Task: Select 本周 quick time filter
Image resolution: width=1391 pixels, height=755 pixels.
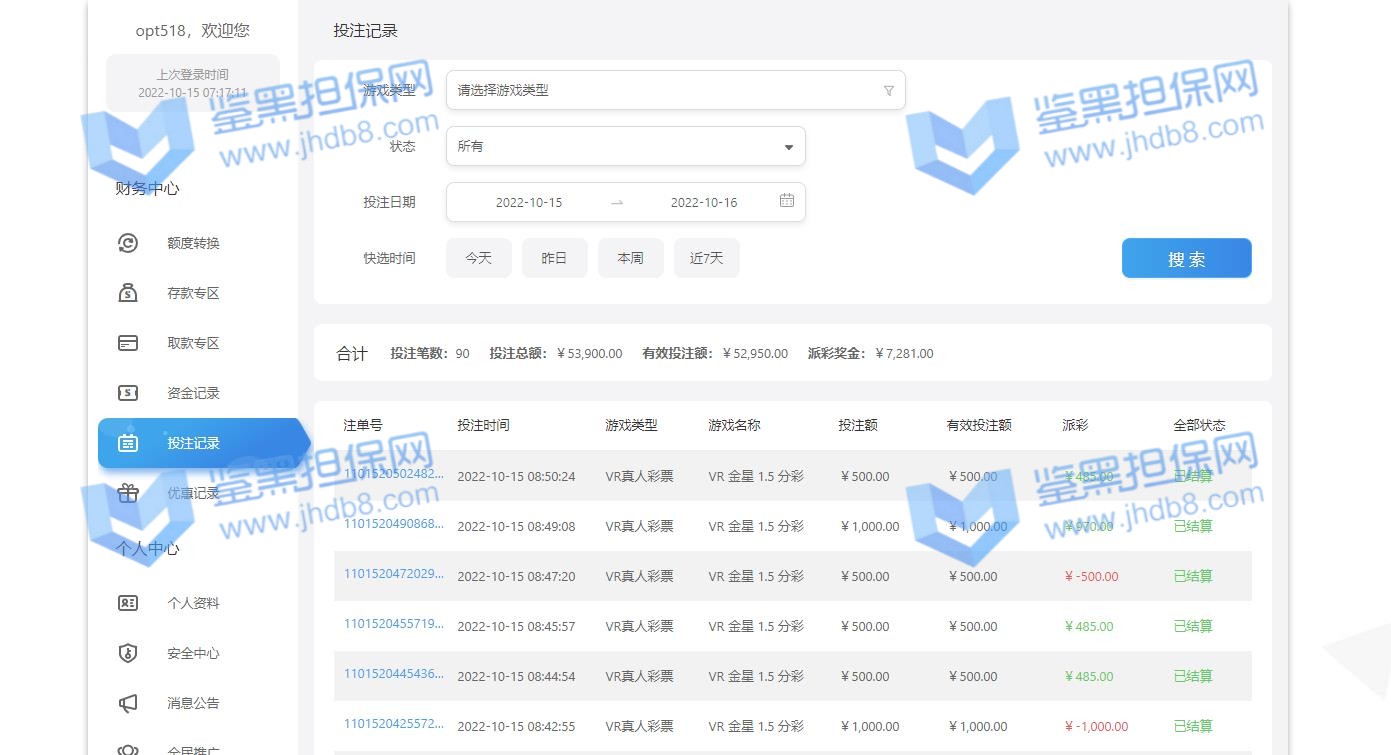Action: (x=630, y=258)
